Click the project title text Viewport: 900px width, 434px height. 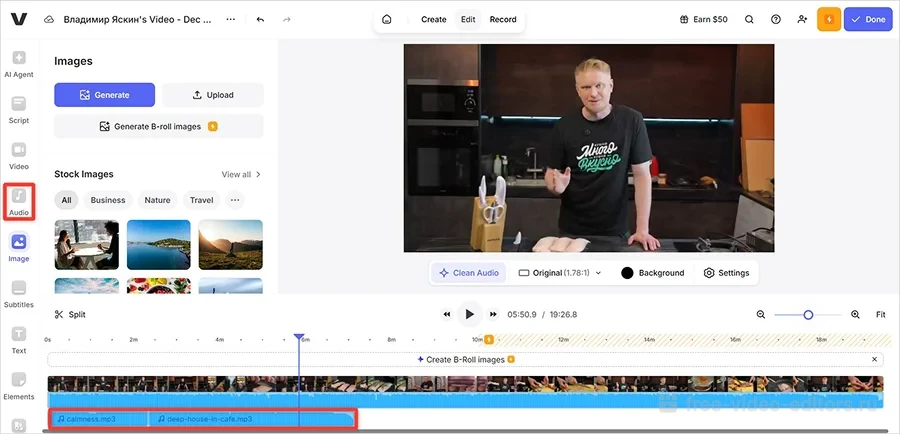click(137, 20)
